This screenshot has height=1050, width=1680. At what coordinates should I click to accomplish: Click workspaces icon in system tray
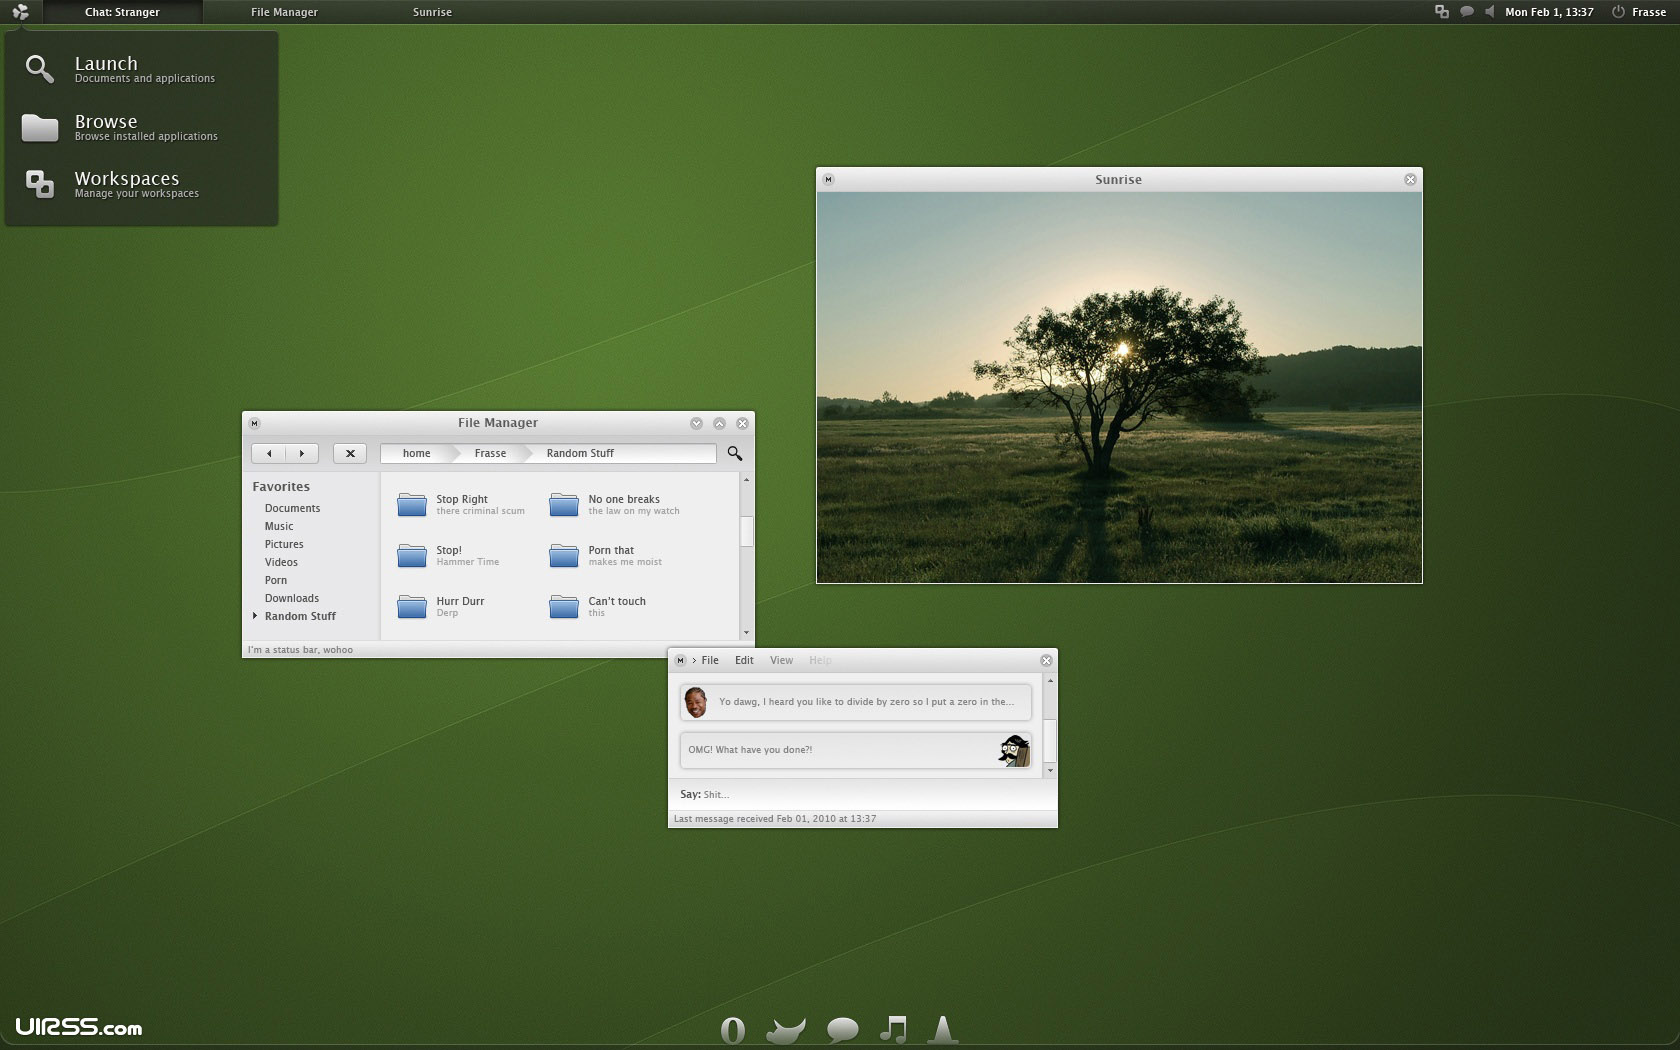coord(1442,12)
